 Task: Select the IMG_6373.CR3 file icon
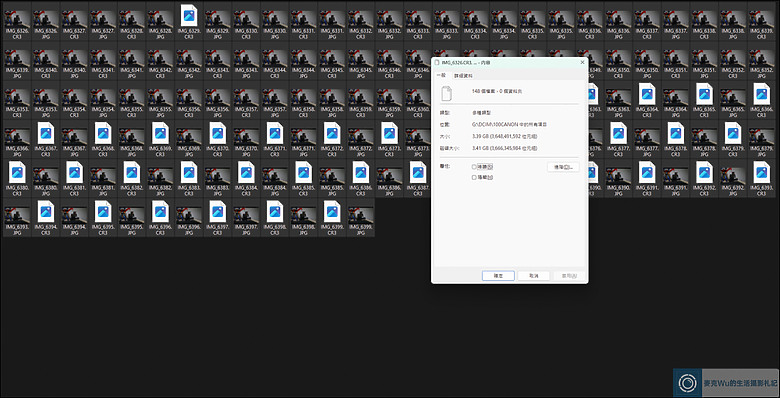(x=390, y=133)
